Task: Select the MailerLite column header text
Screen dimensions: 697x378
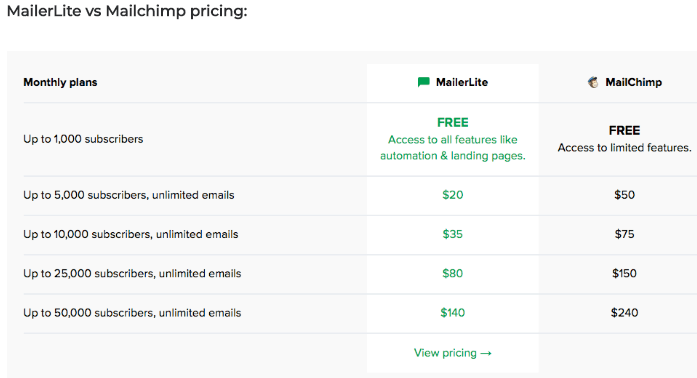Action: point(462,82)
